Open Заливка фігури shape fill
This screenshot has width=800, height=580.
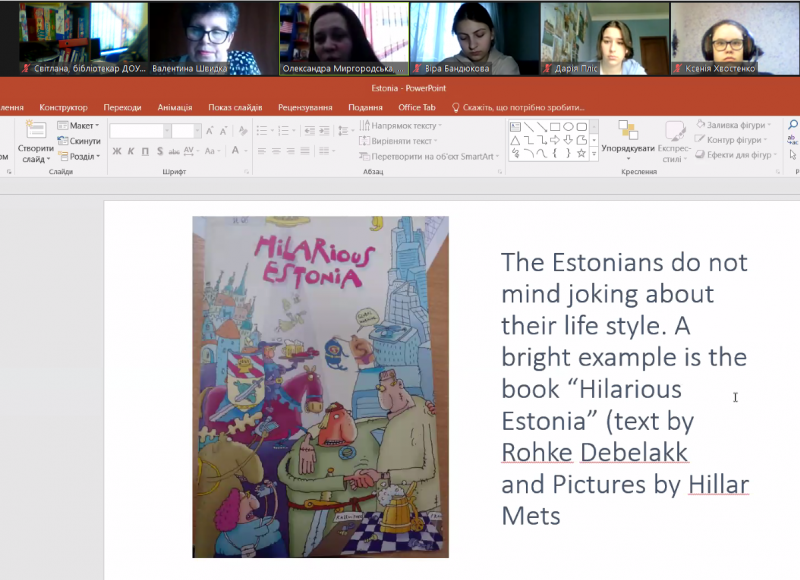point(734,124)
